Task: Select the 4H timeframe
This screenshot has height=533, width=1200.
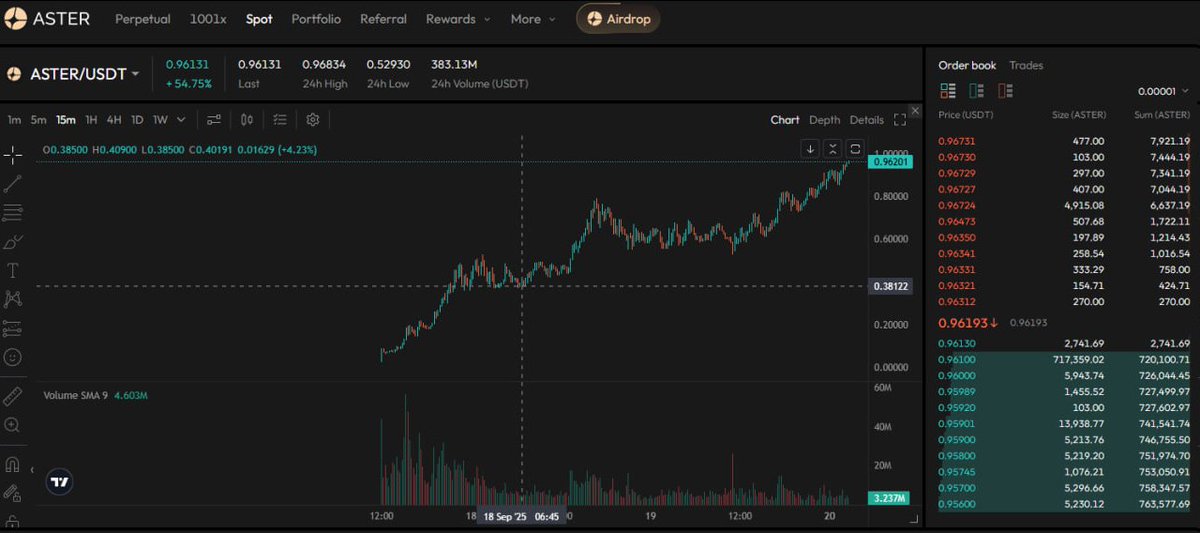Action: pyautogui.click(x=114, y=120)
